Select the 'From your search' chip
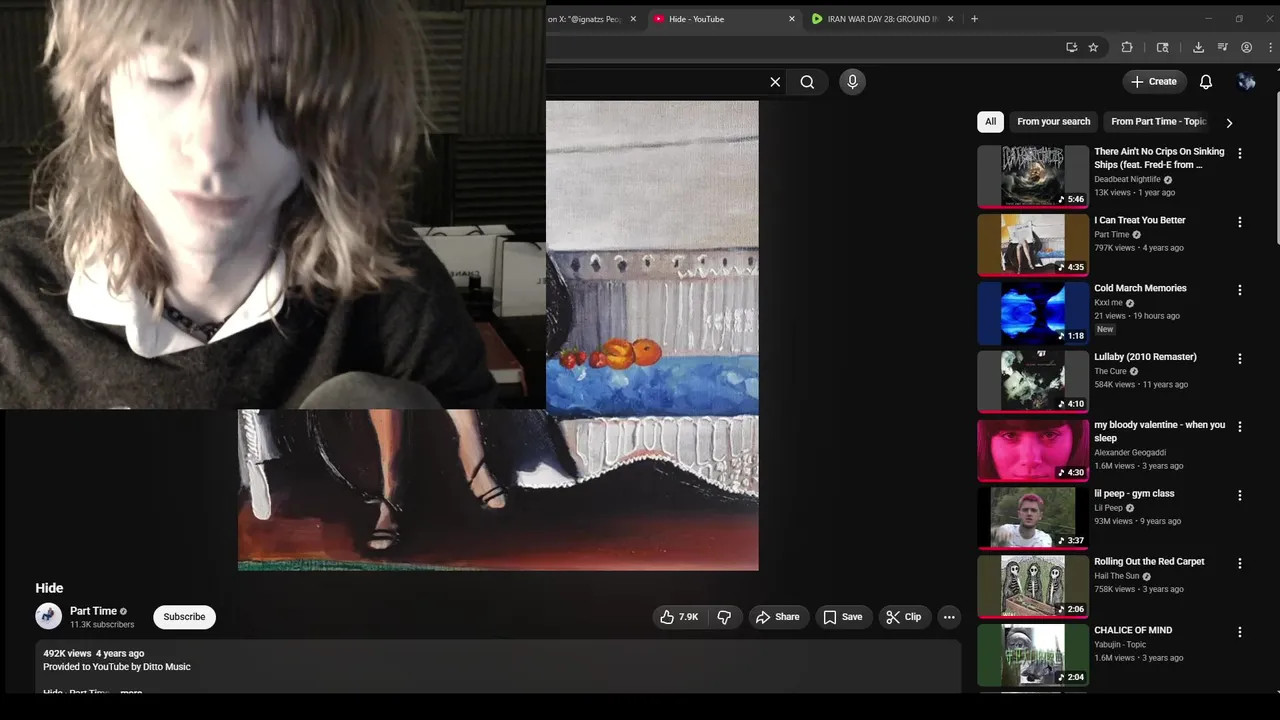Image resolution: width=1280 pixels, height=720 pixels. coord(1054,122)
